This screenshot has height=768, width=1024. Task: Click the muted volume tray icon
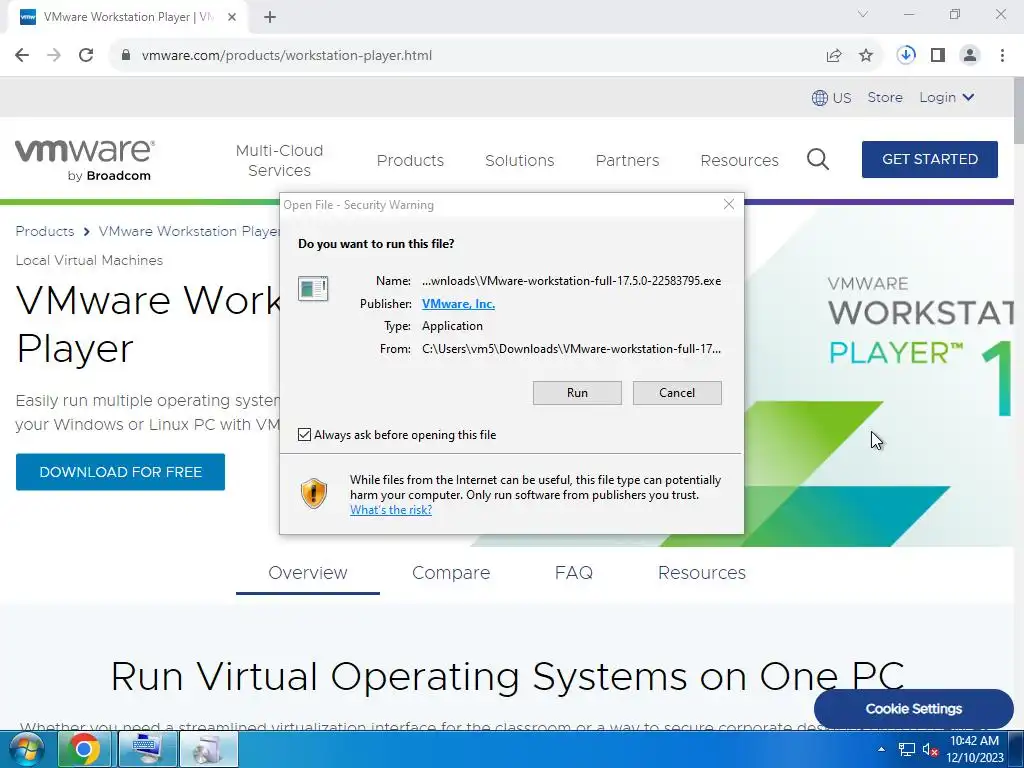pyautogui.click(x=931, y=750)
